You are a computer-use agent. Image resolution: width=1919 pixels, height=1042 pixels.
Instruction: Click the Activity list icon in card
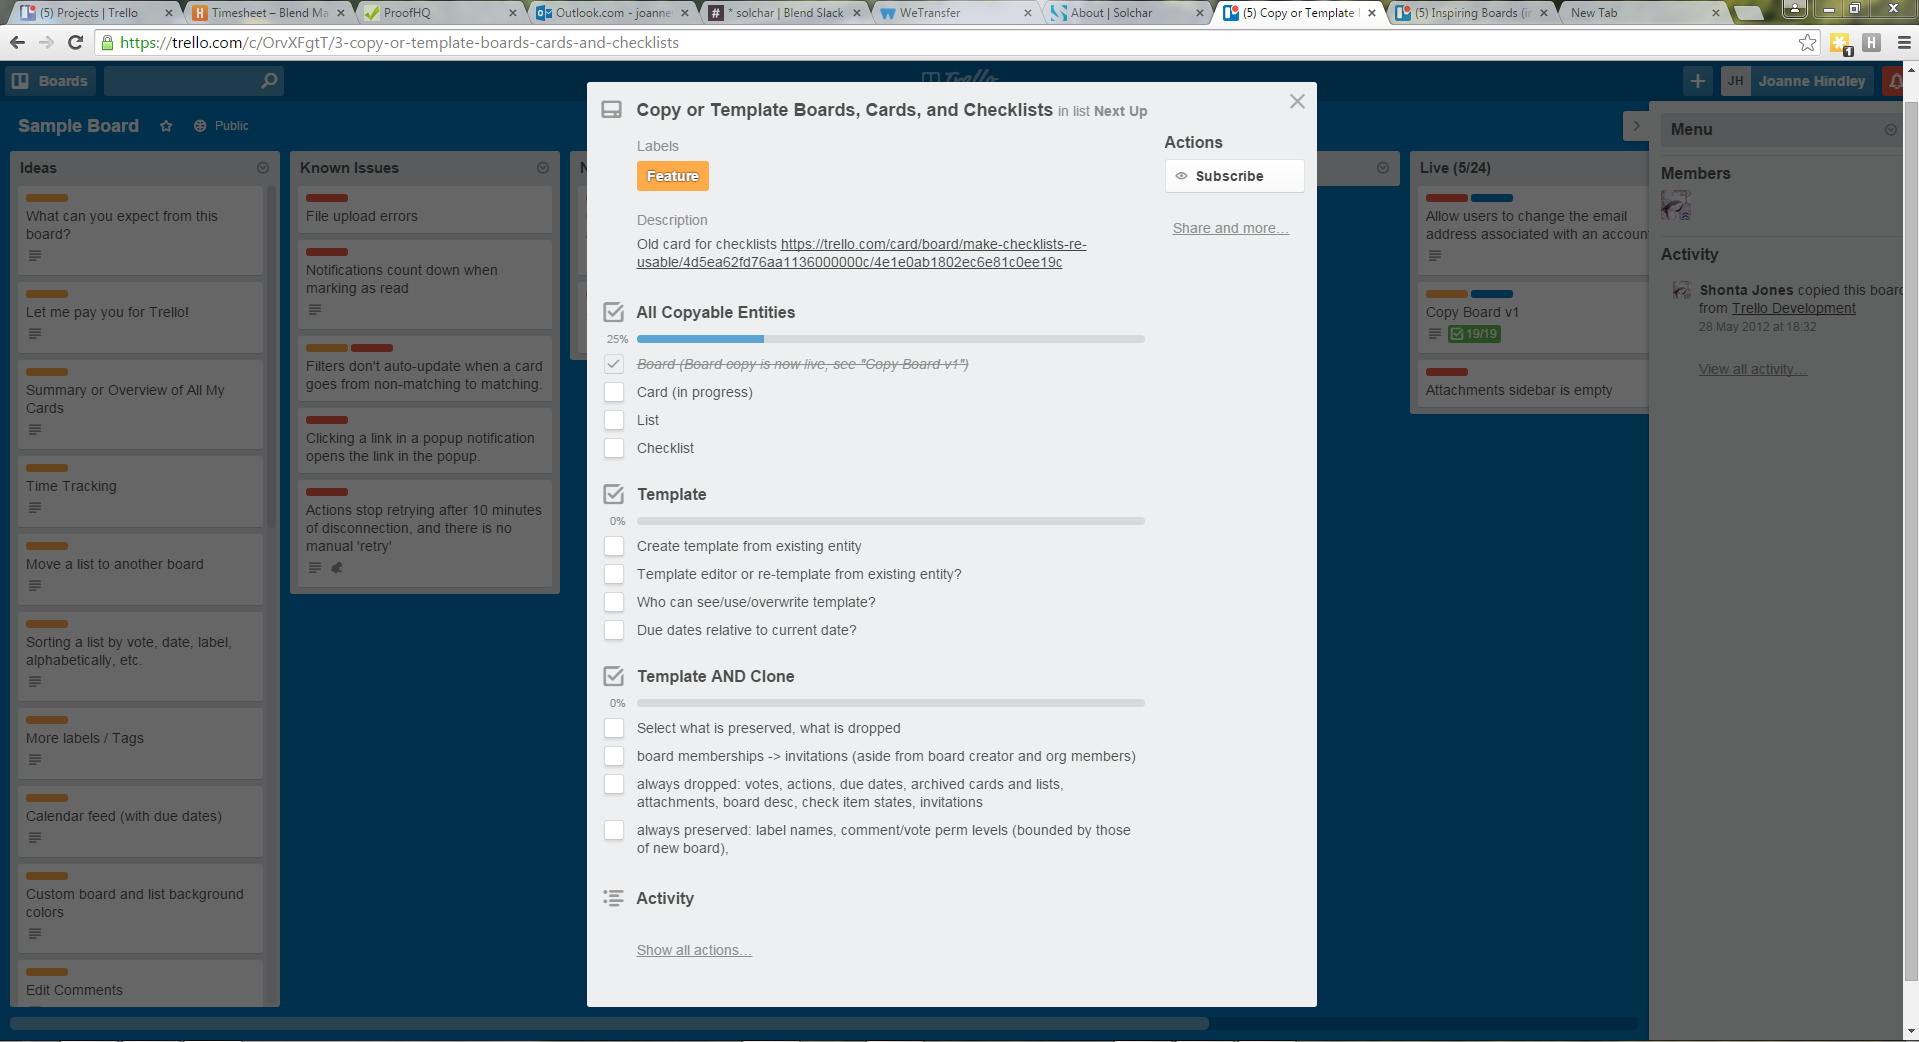(x=613, y=898)
